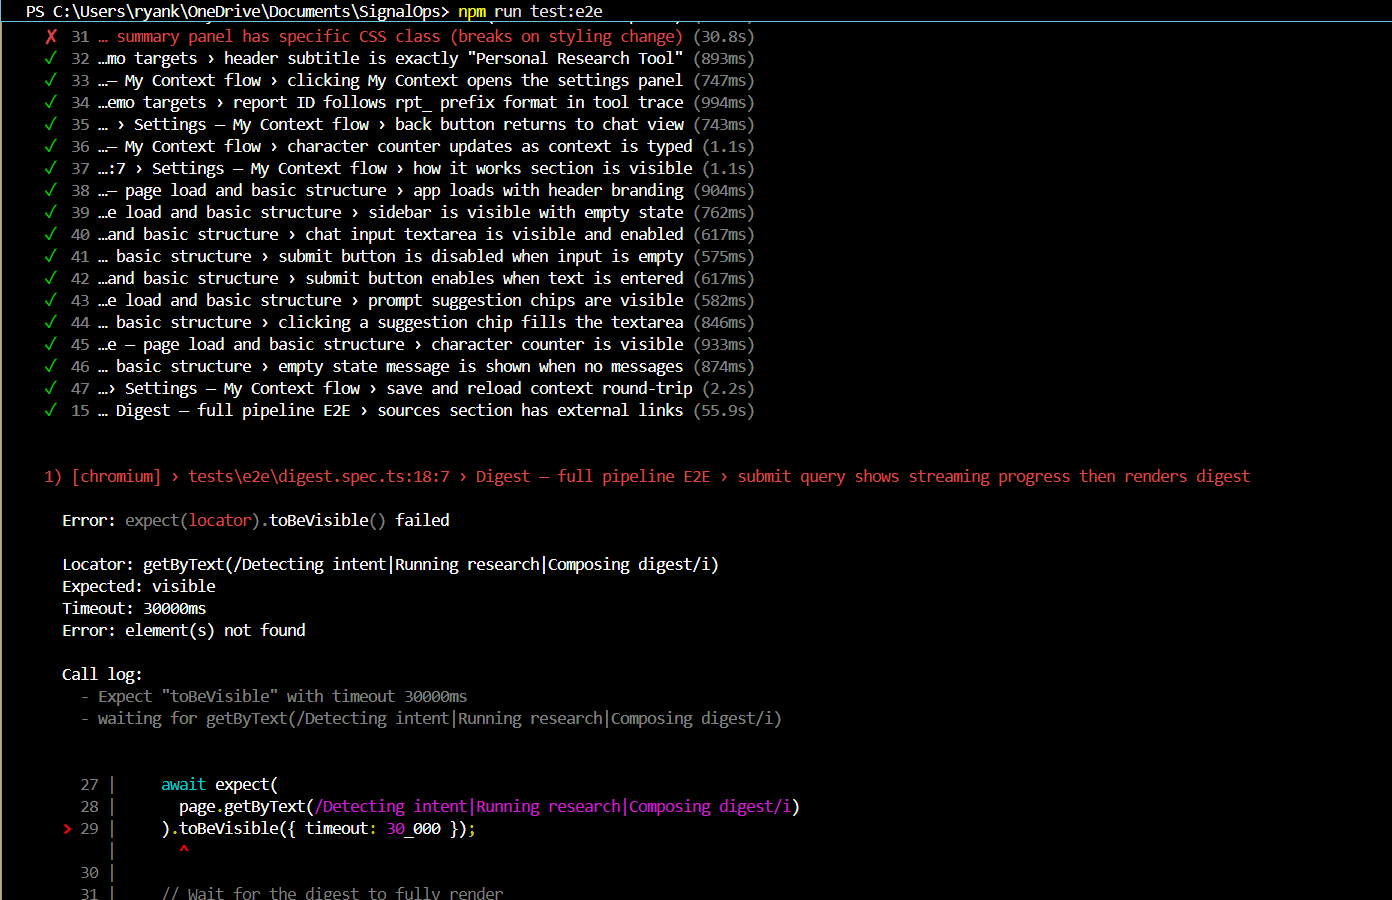The height and width of the screenshot is (900, 1392).
Task: Click the Call log heading
Action: point(101,674)
